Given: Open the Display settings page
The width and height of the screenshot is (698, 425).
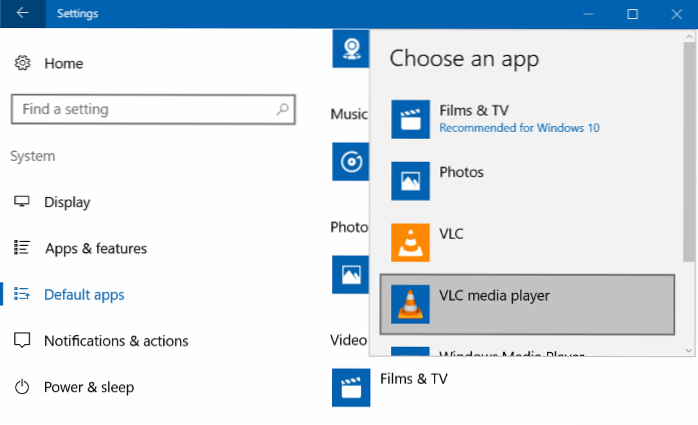Looking at the screenshot, I should click(67, 202).
